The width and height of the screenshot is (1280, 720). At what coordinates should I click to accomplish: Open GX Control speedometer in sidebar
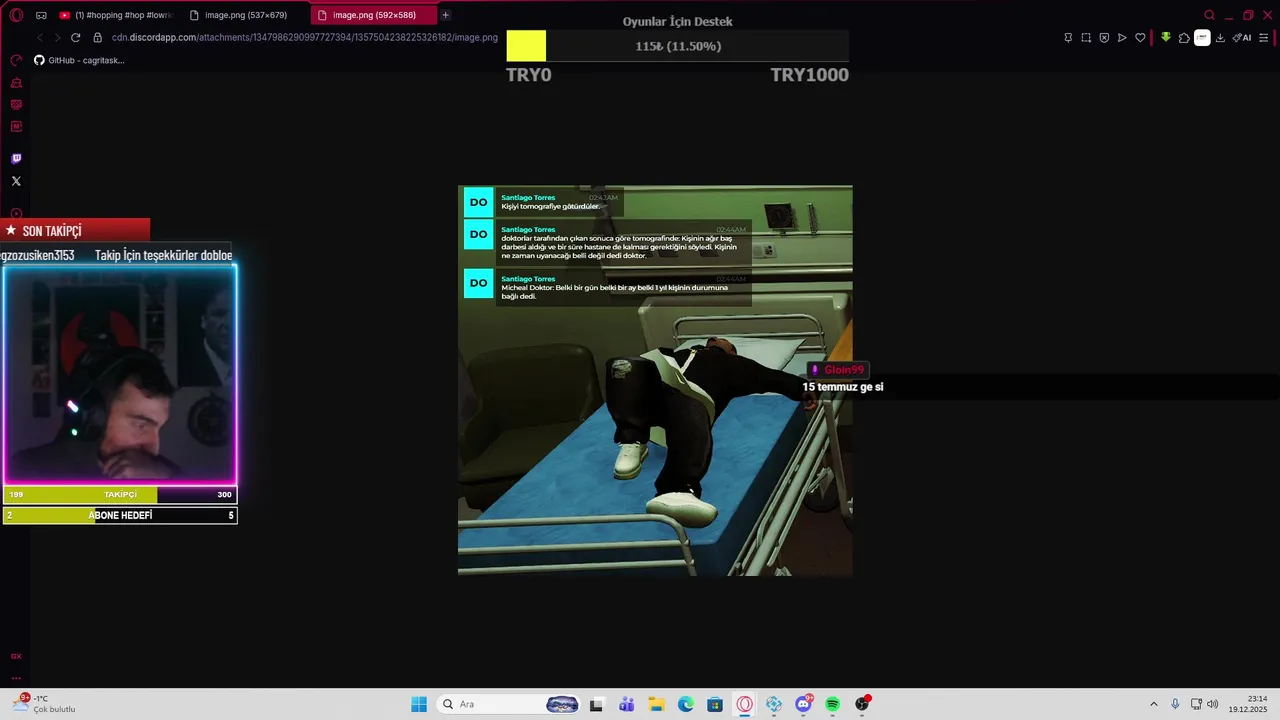16,60
